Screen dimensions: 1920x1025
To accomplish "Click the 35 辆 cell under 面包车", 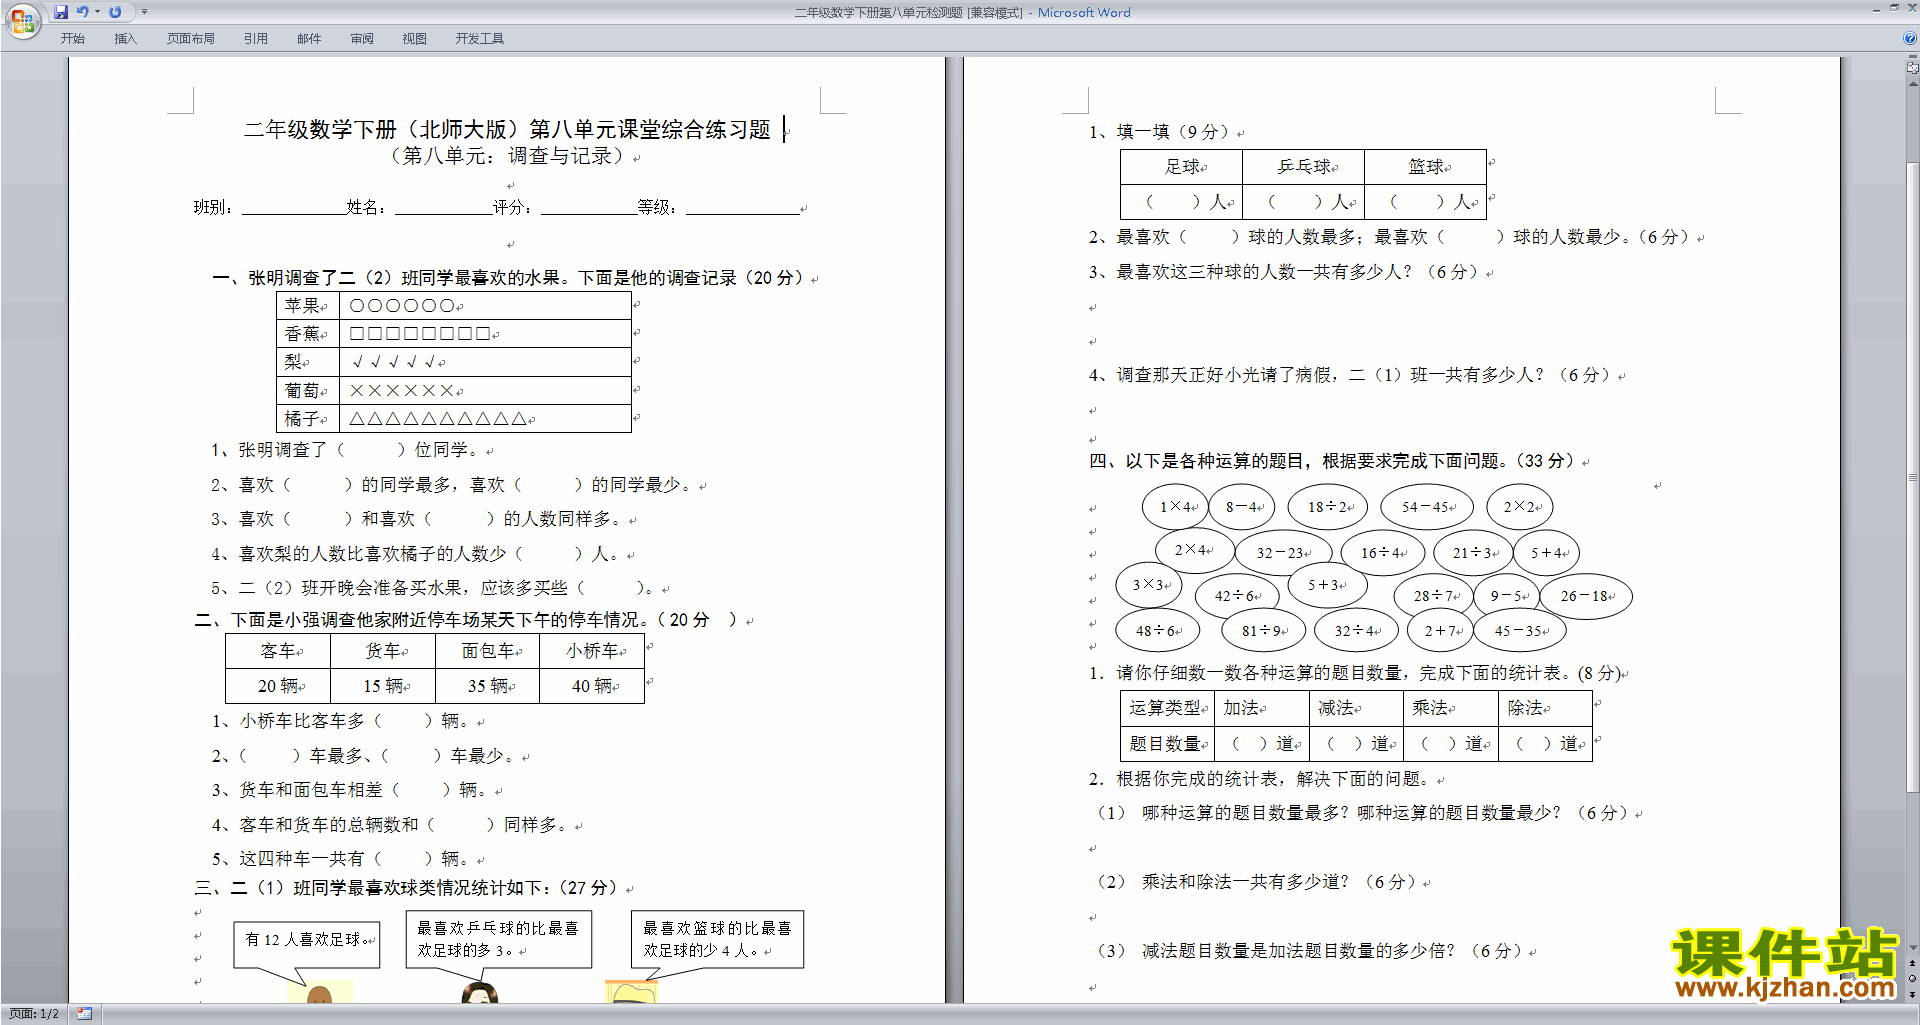I will 488,686.
